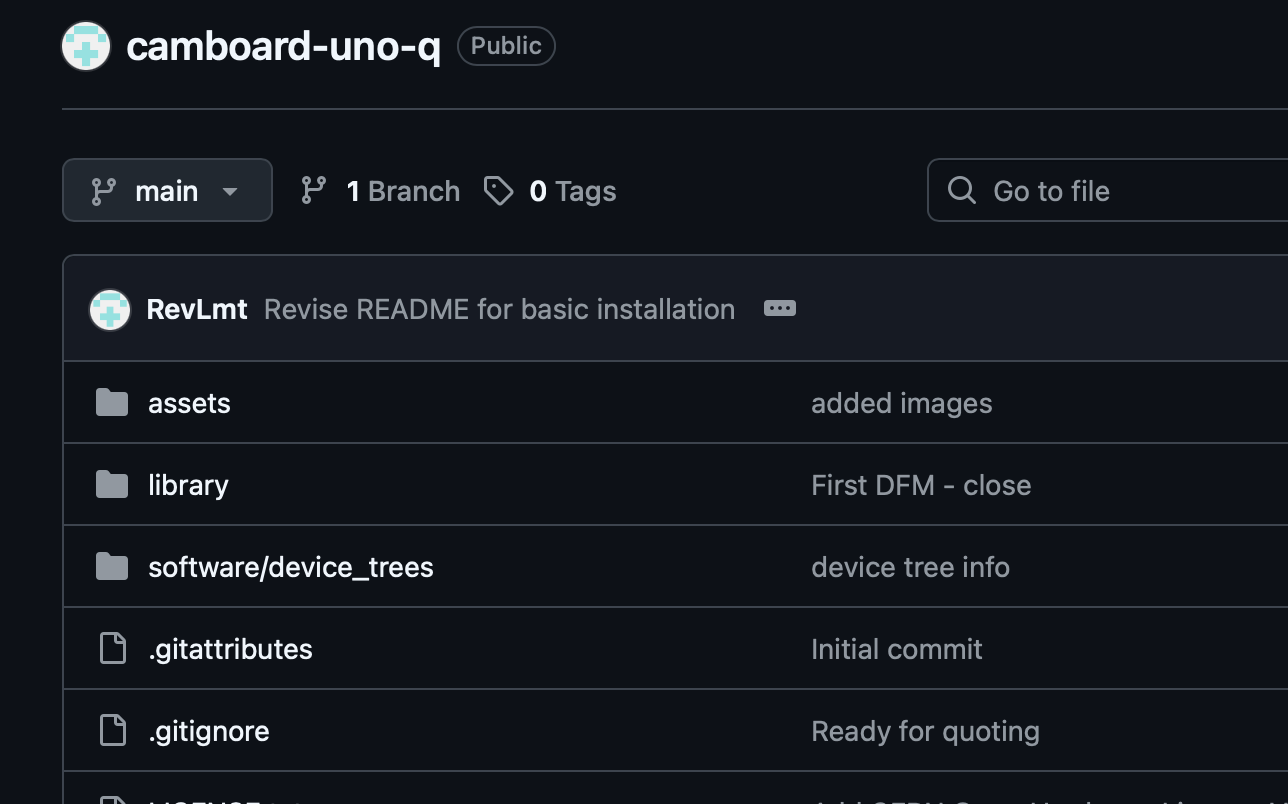Click the tags icon showing 0 Tags
Screen dimensions: 1288x804
[x=498, y=190]
